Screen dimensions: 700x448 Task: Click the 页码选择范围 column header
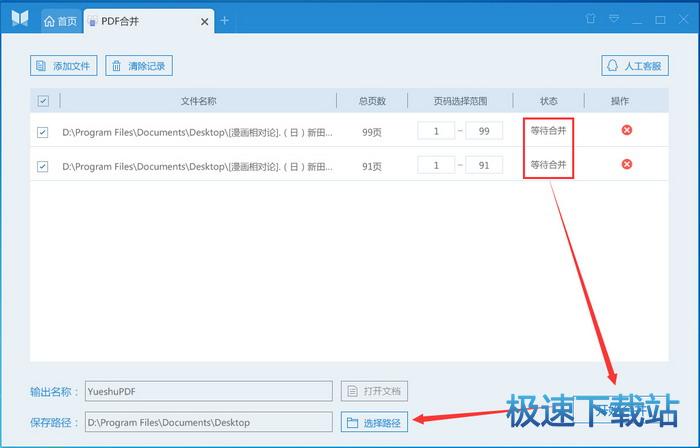click(x=460, y=101)
